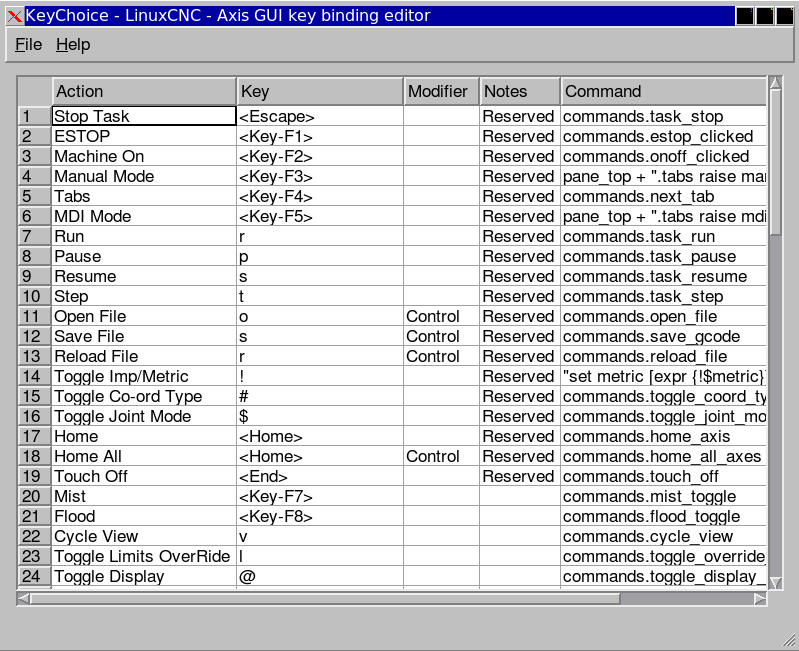Click 'commands.next_tab' command cell
Image resolution: width=799 pixels, height=651 pixels.
663,196
